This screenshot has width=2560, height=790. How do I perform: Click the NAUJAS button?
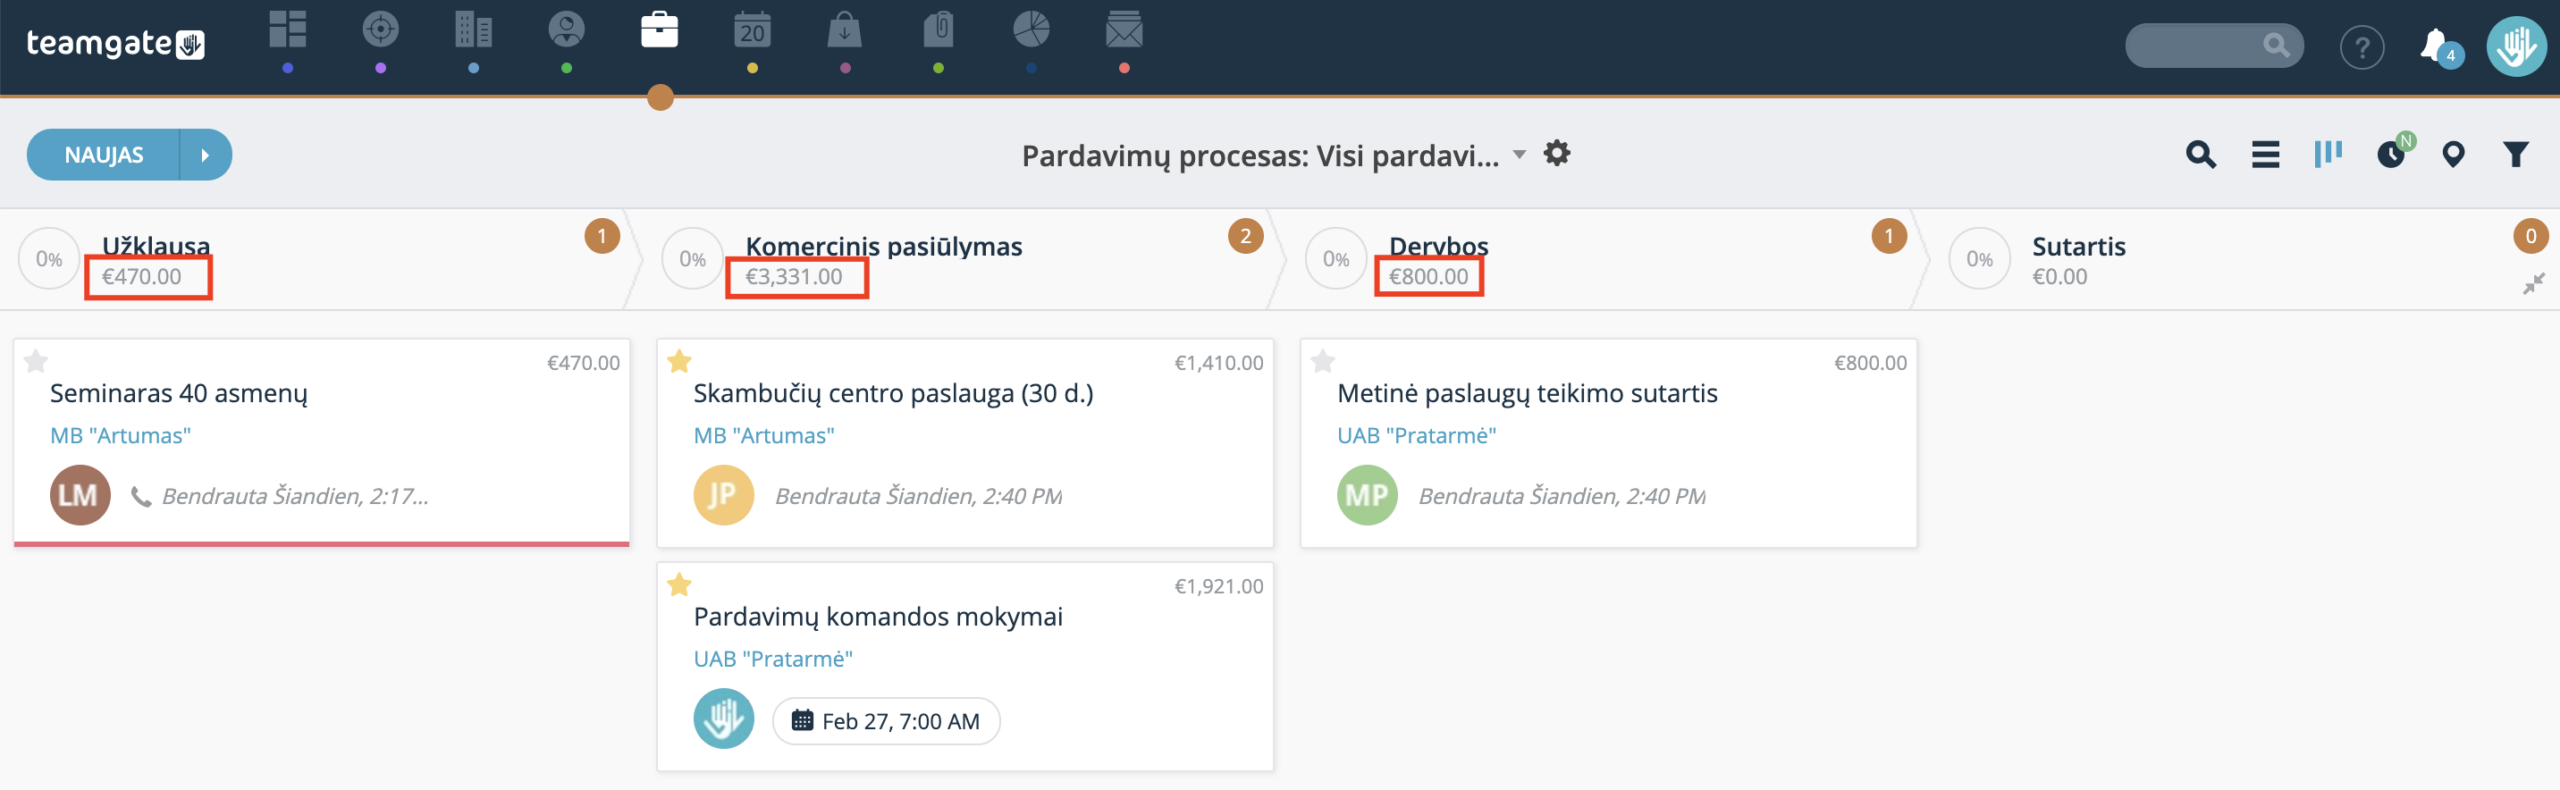[x=104, y=155]
